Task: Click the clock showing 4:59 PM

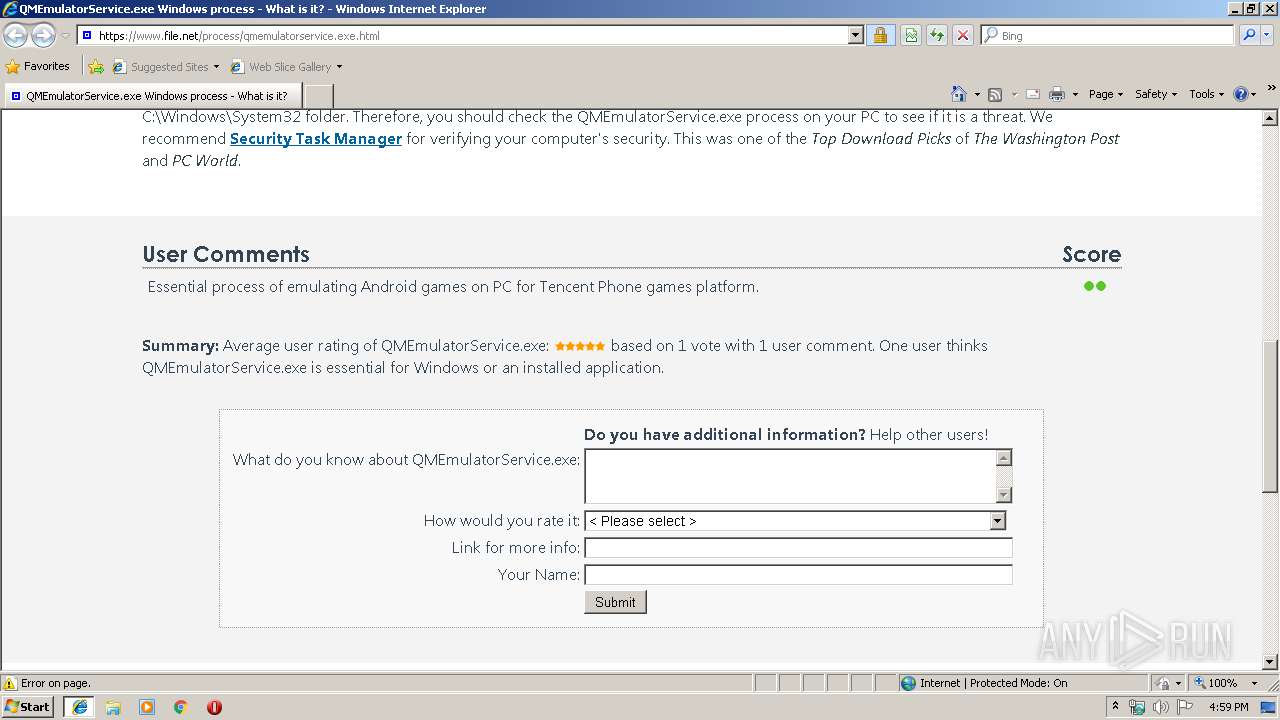Action: (x=1228, y=707)
